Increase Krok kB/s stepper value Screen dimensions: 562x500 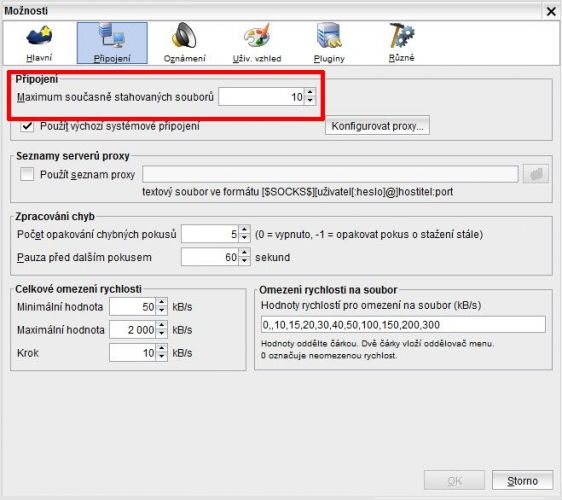(x=162, y=348)
